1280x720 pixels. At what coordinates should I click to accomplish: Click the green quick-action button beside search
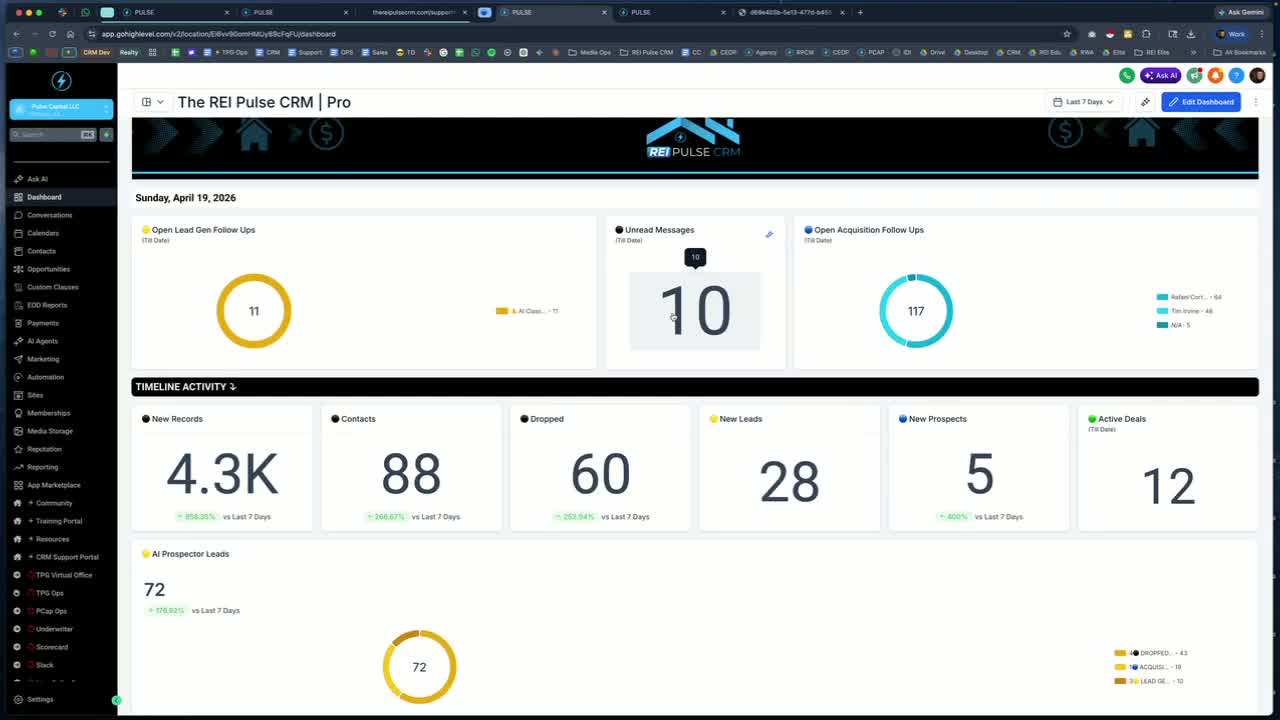click(x=106, y=134)
